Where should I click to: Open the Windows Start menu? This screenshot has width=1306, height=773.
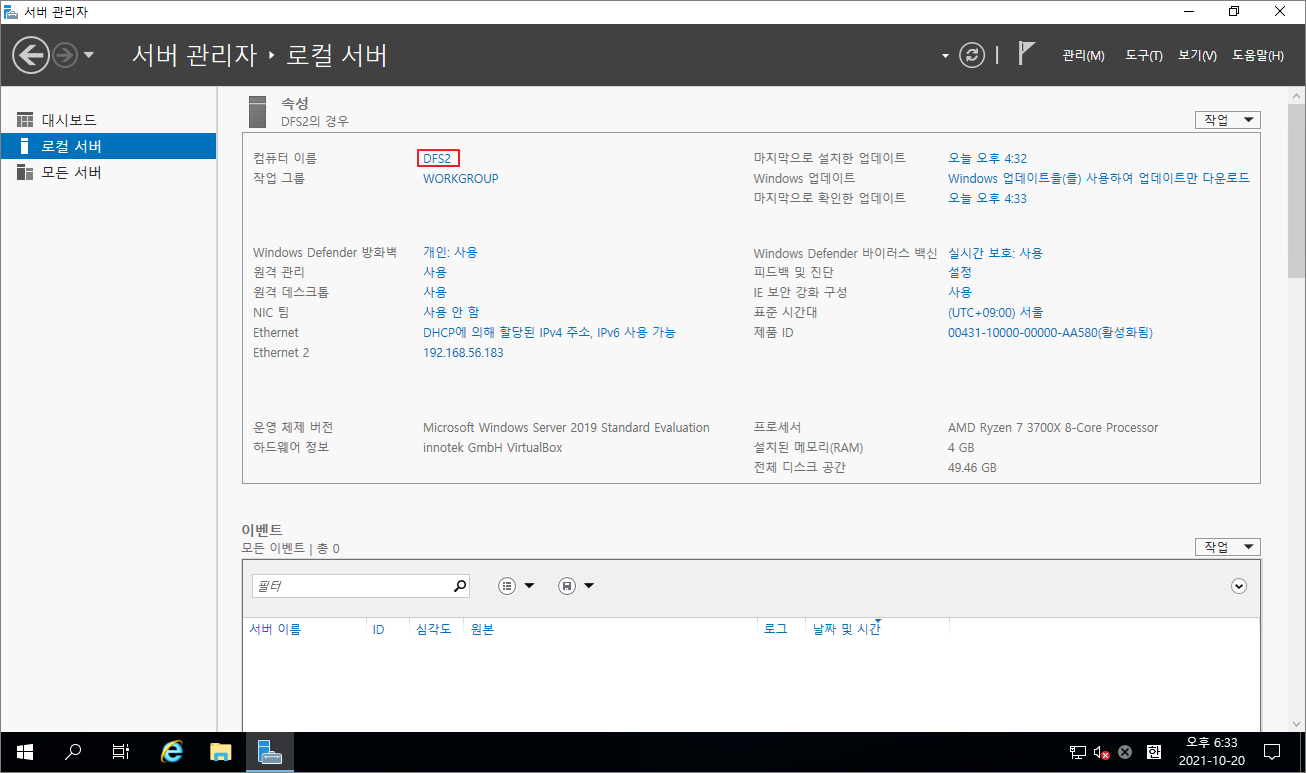click(x=24, y=752)
